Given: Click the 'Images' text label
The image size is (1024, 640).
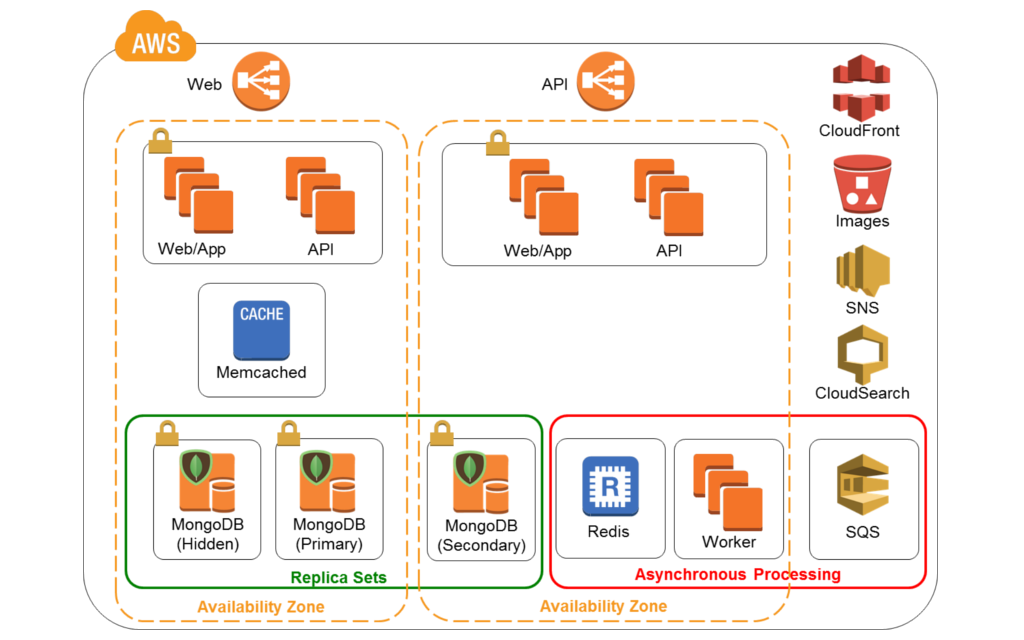Looking at the screenshot, I should pos(862,221).
